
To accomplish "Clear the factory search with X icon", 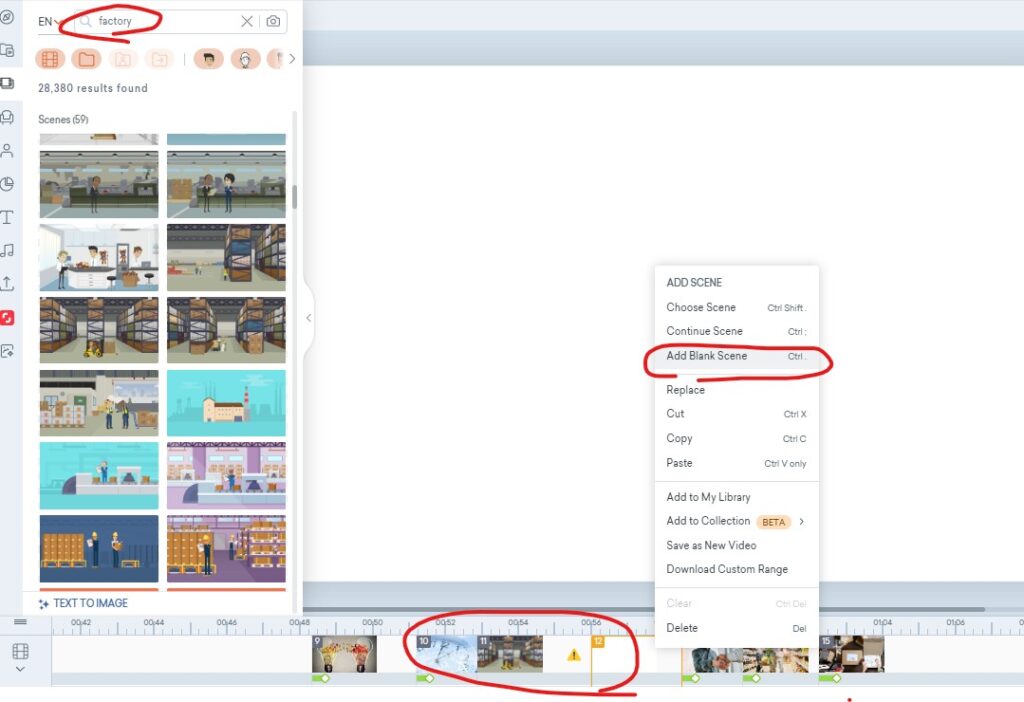I will [247, 22].
